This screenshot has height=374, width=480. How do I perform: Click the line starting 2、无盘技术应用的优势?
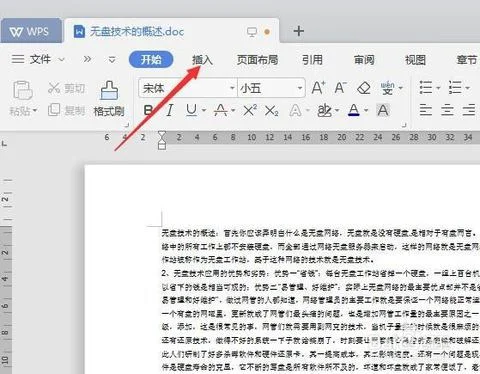321,273
